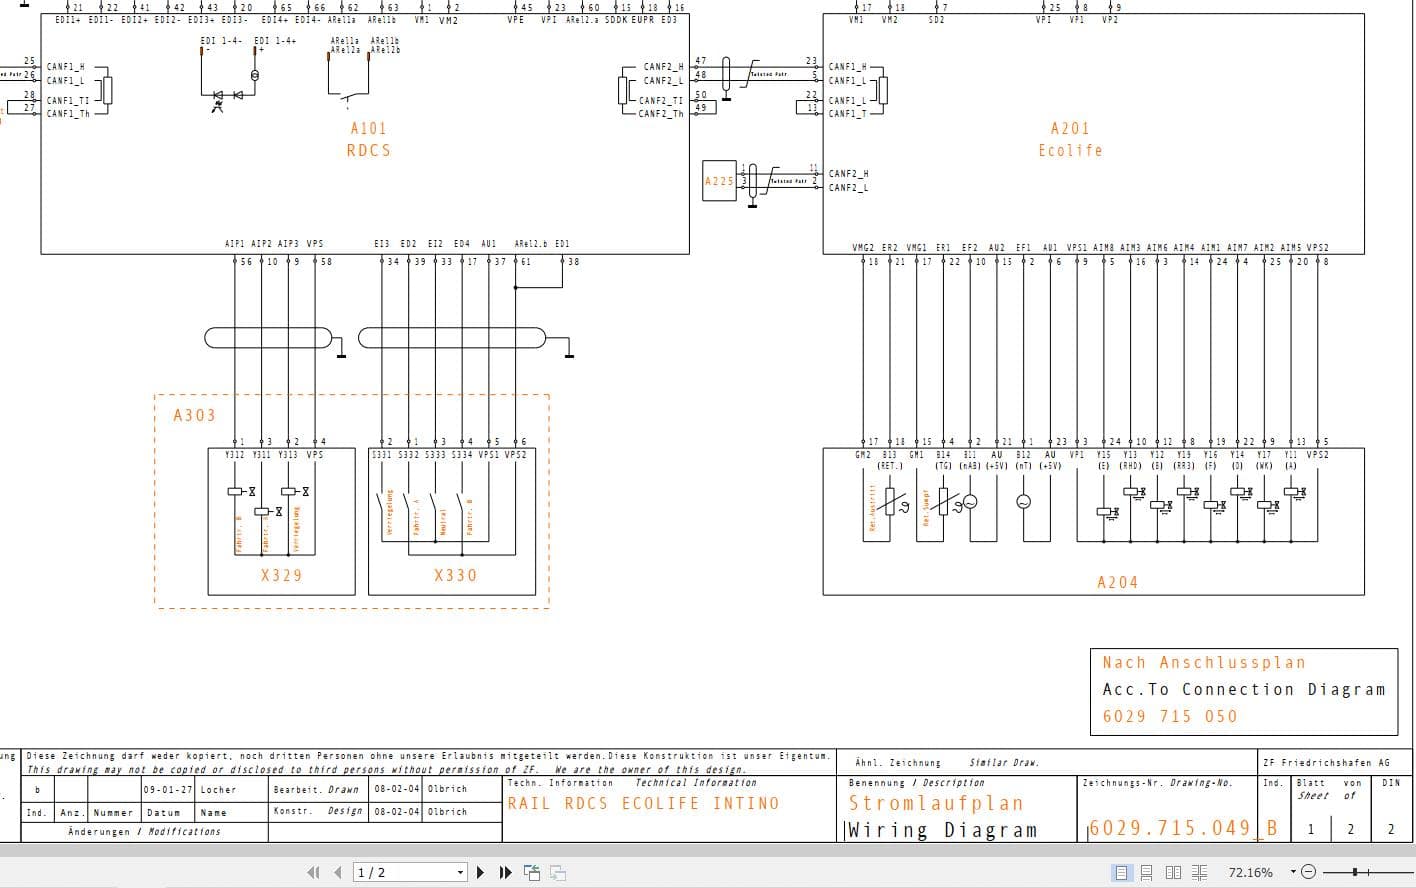1416x888 pixels.
Task: Click the go to next view icon
Action: (x=557, y=872)
